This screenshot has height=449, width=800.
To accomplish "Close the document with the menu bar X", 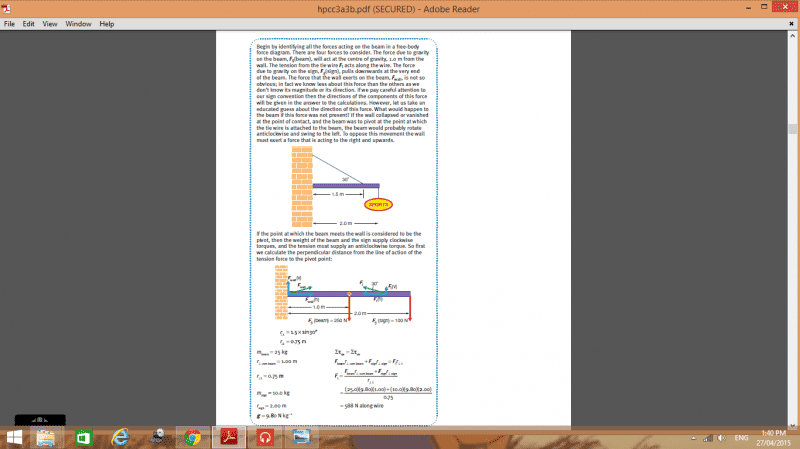I will tap(791, 24).
